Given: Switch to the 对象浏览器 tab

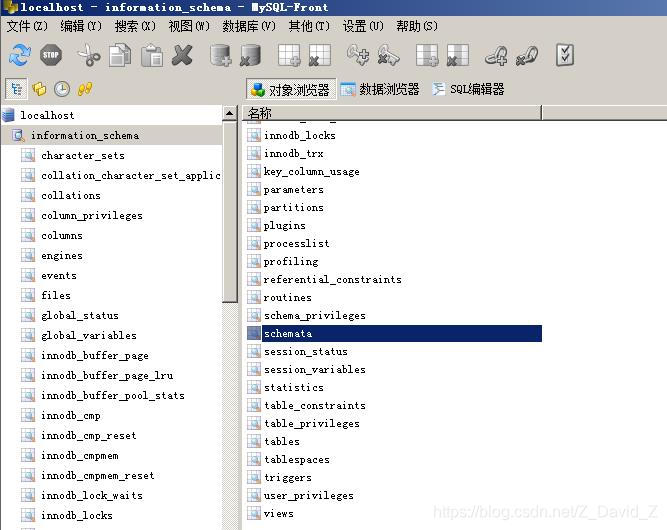Looking at the screenshot, I should (291, 89).
